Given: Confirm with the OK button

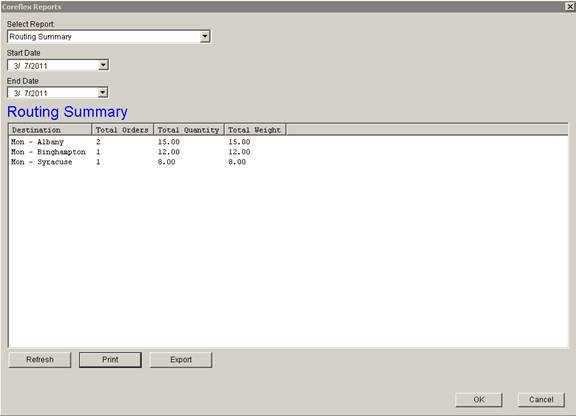Looking at the screenshot, I should coord(479,399).
